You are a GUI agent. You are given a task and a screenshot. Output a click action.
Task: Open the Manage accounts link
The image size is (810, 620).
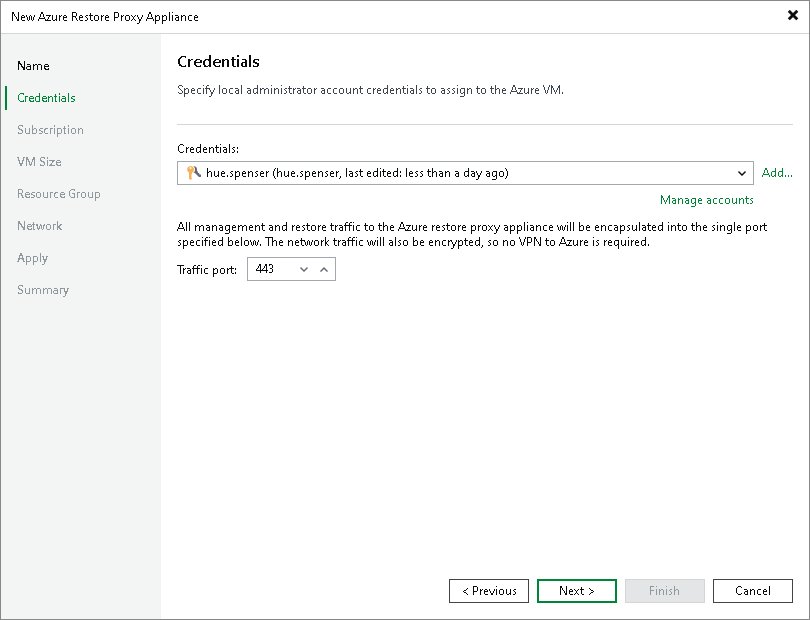[x=707, y=200]
